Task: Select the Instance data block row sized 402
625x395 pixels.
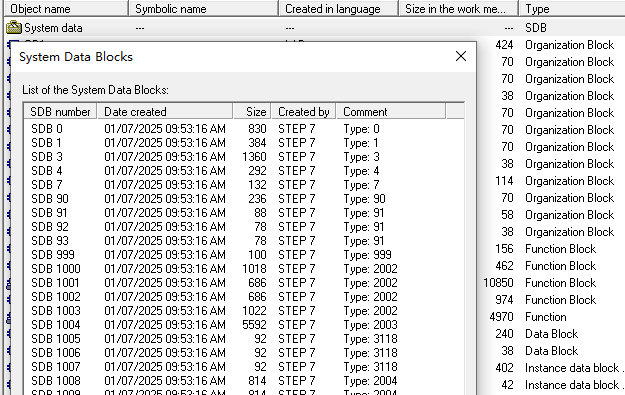Action: click(551, 367)
